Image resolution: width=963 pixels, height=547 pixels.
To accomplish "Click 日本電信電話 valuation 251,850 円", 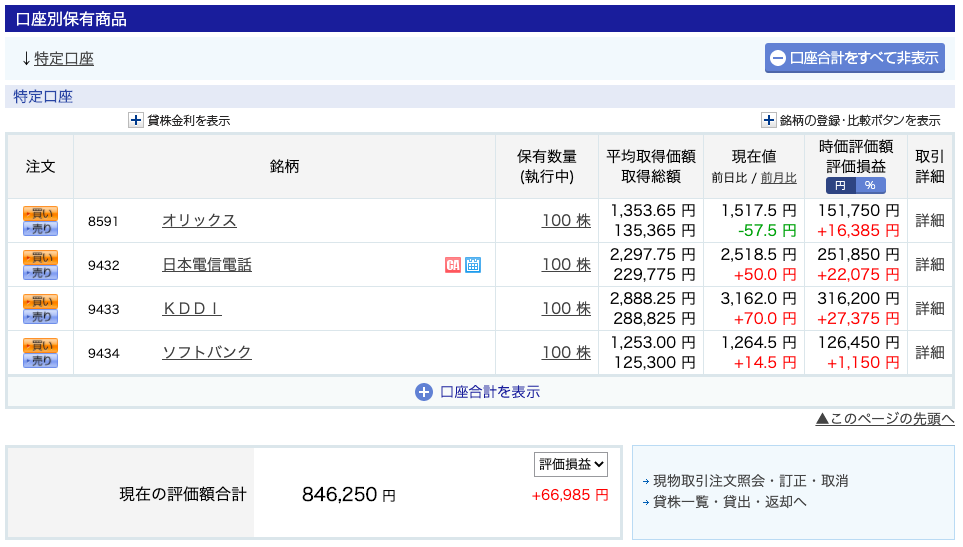I will (858, 254).
